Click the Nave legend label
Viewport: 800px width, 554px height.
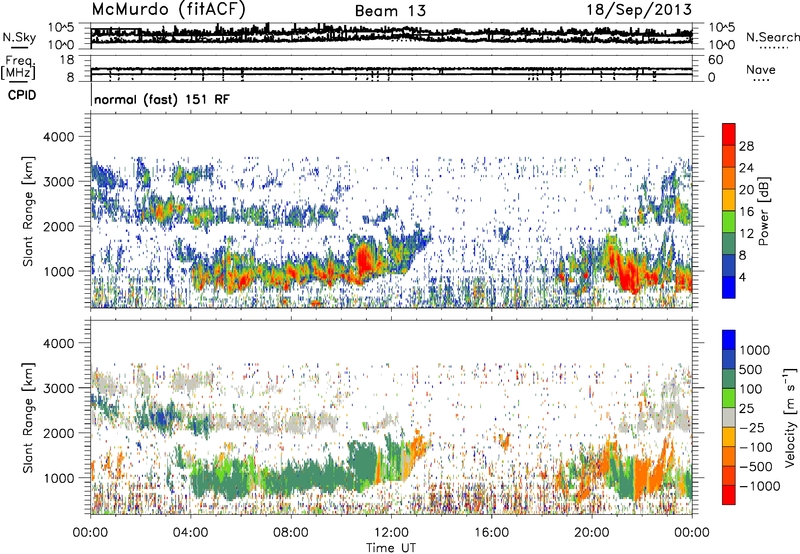pyautogui.click(x=761, y=70)
